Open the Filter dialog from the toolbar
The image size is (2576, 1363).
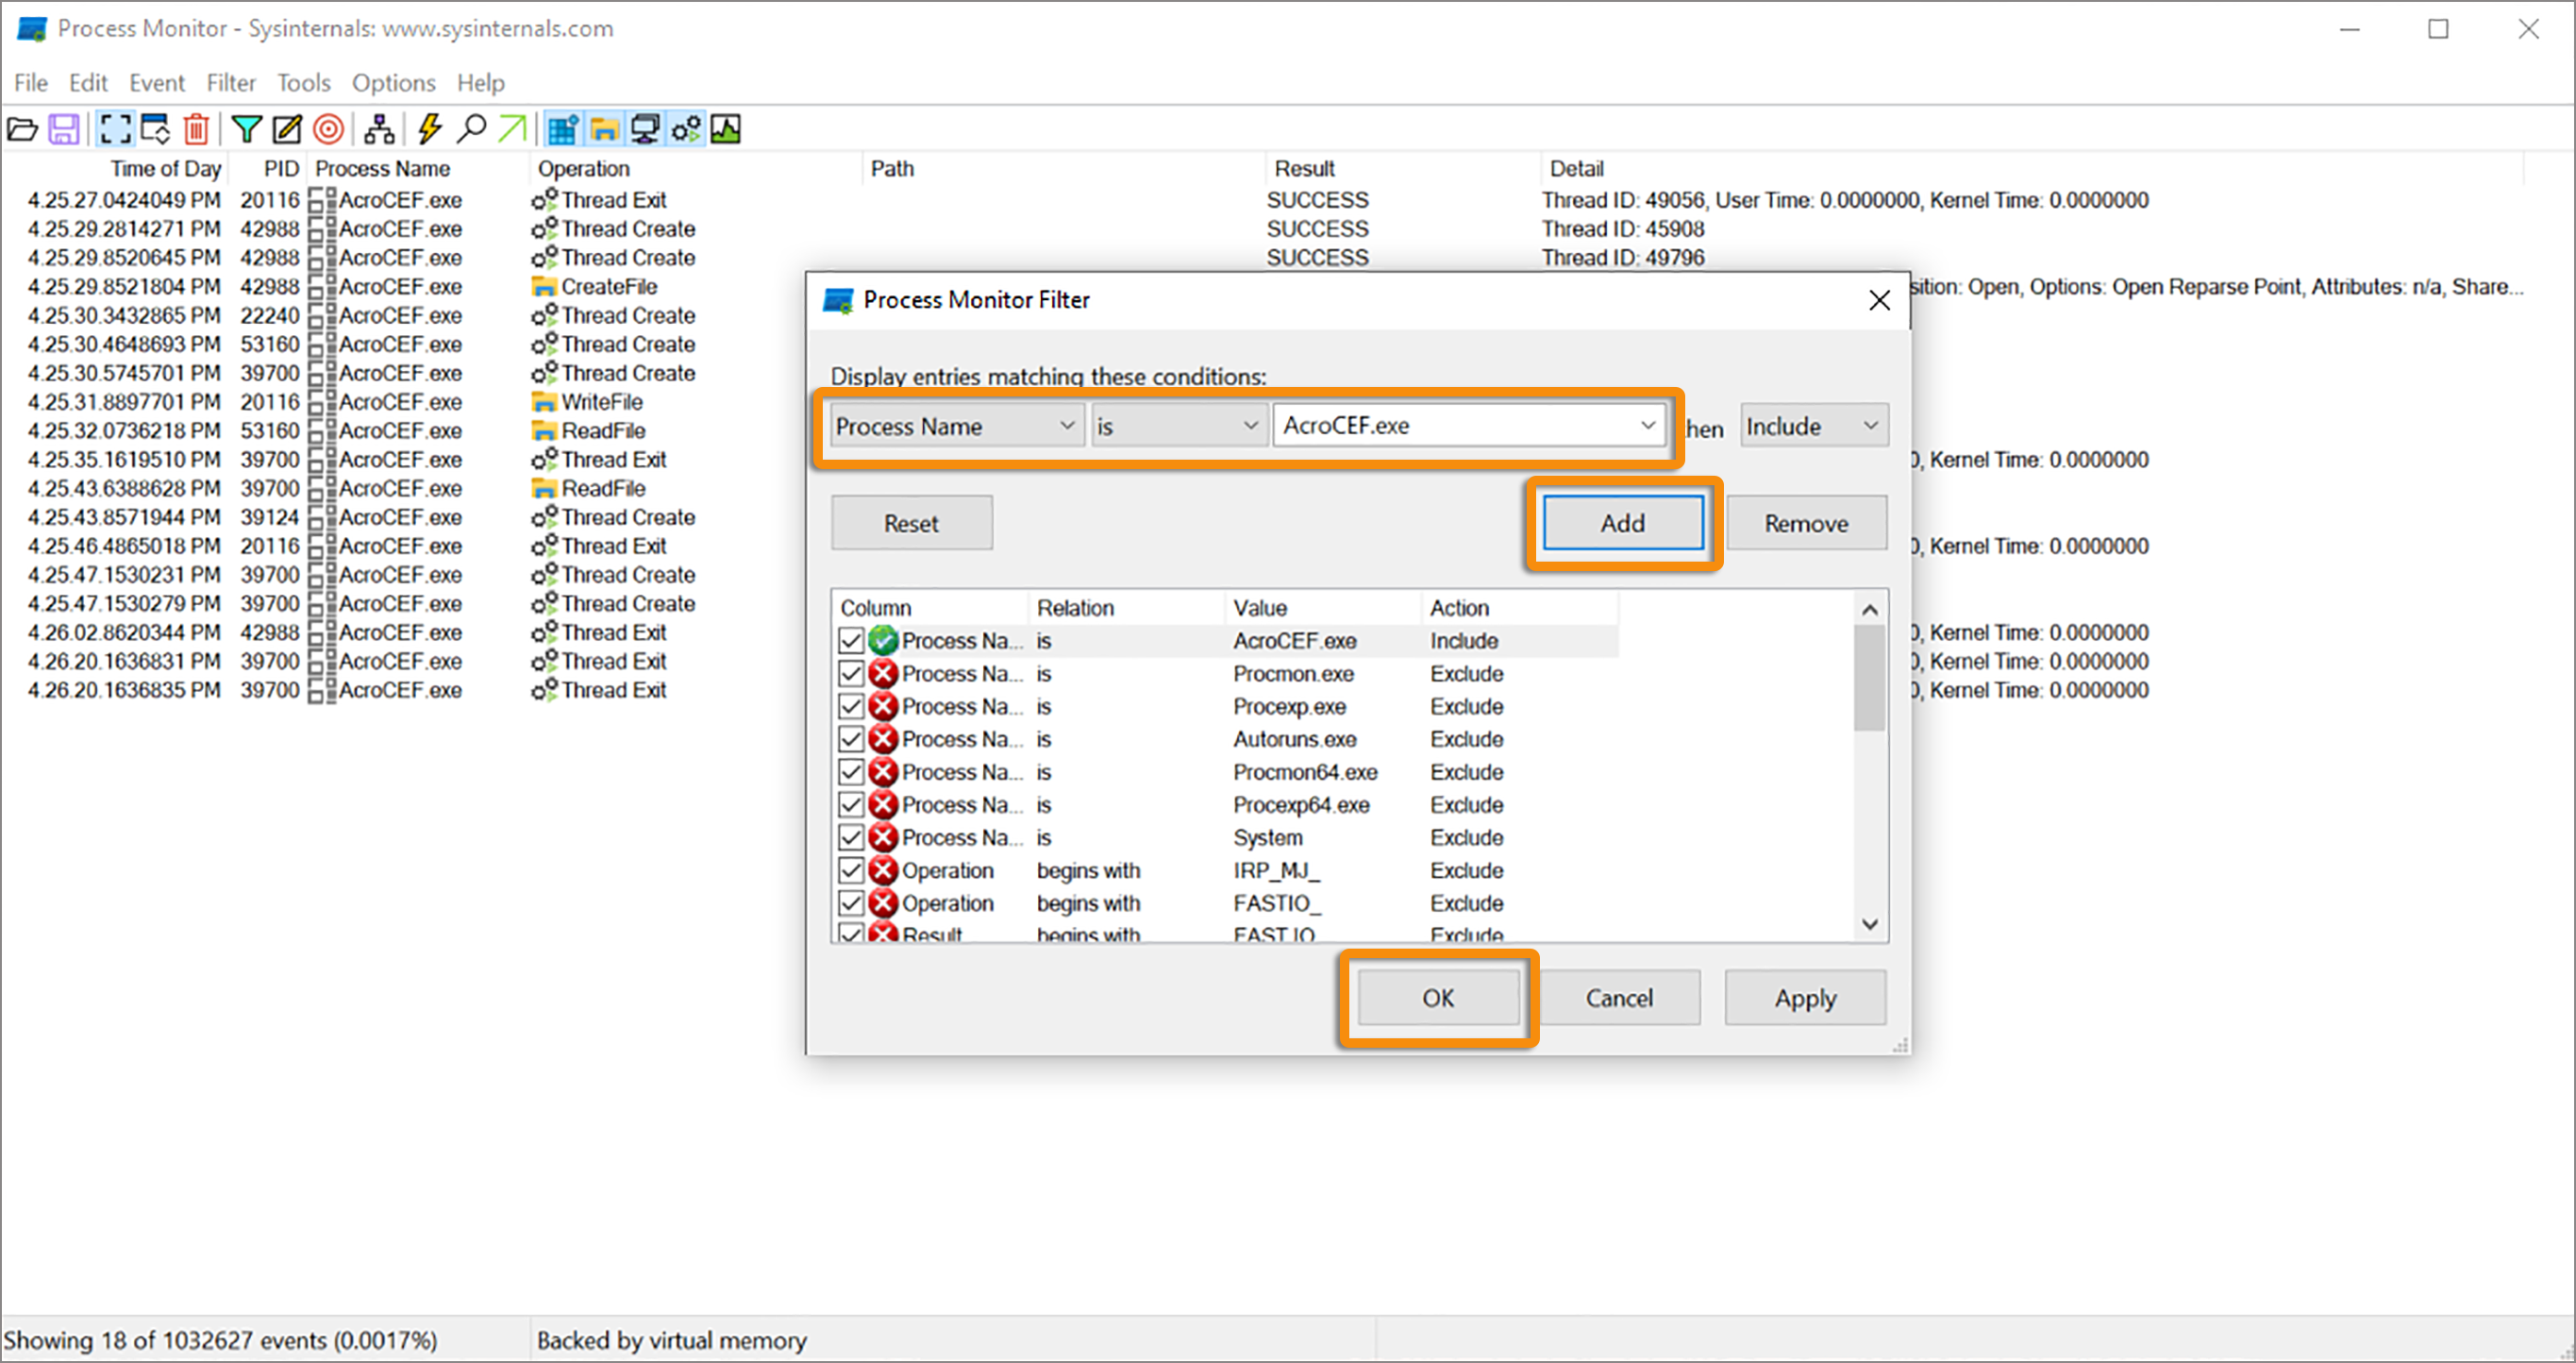pos(247,128)
